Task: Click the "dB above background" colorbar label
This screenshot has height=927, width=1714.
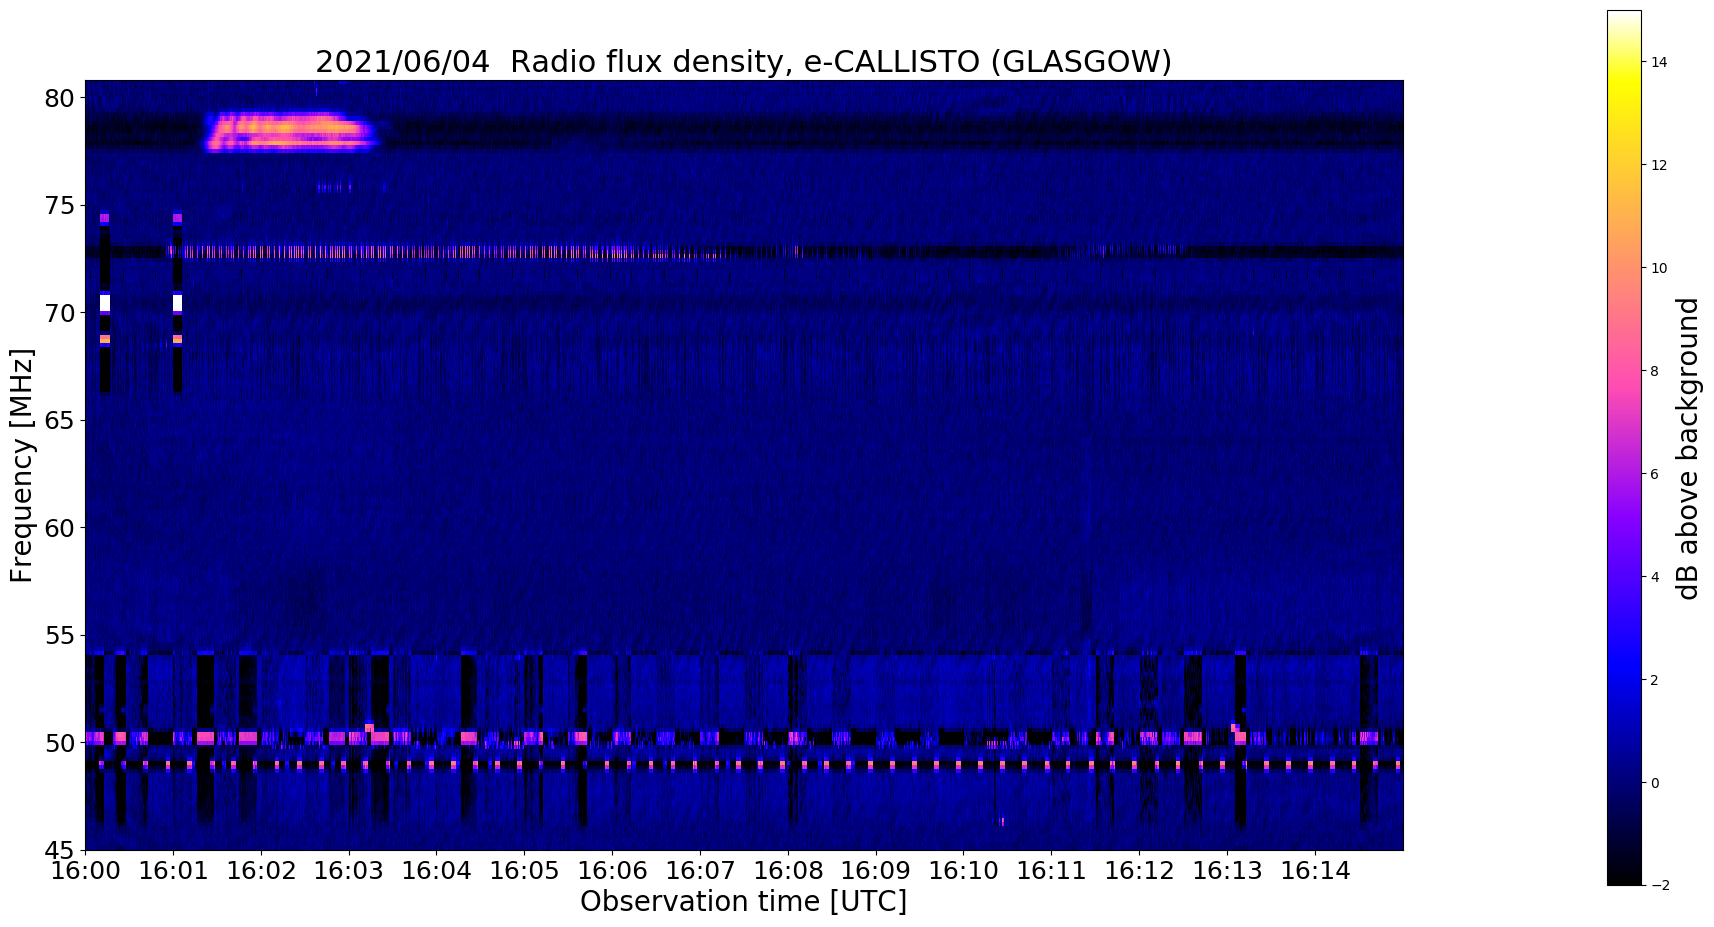Action: (1688, 448)
